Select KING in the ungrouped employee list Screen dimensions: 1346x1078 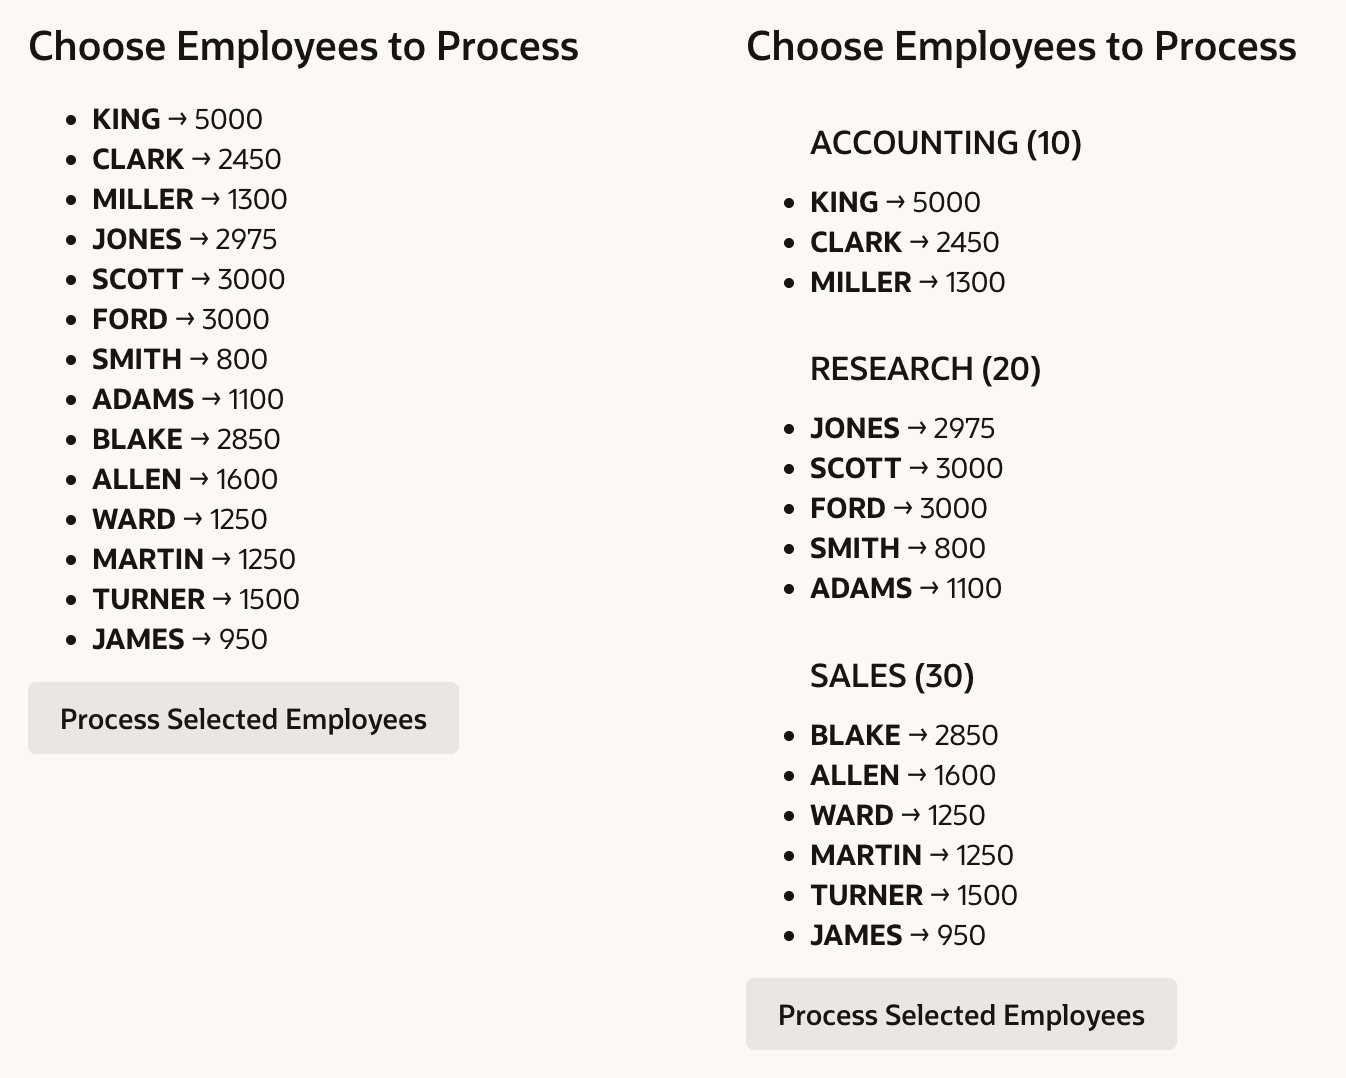pos(177,119)
